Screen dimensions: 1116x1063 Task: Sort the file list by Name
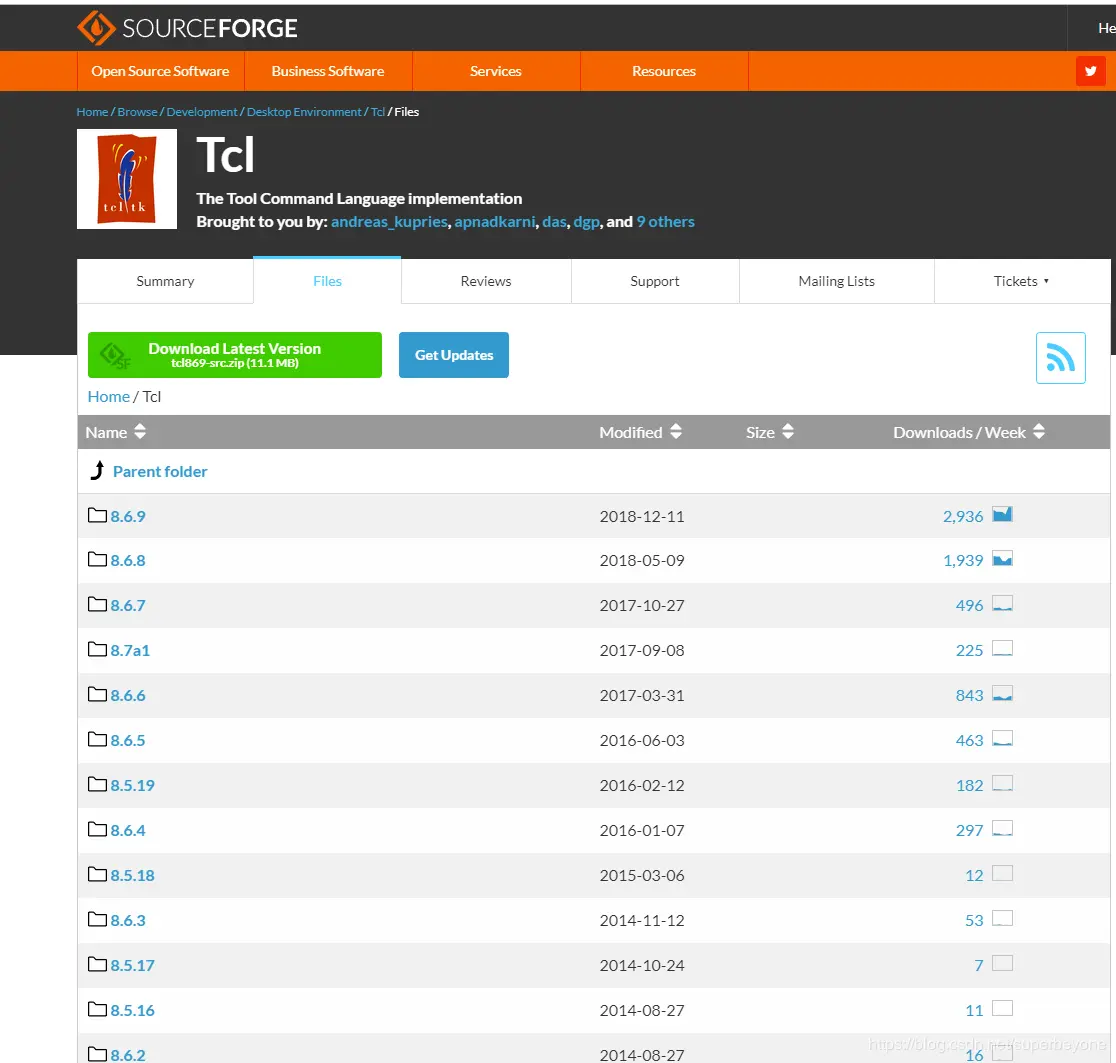(x=115, y=432)
